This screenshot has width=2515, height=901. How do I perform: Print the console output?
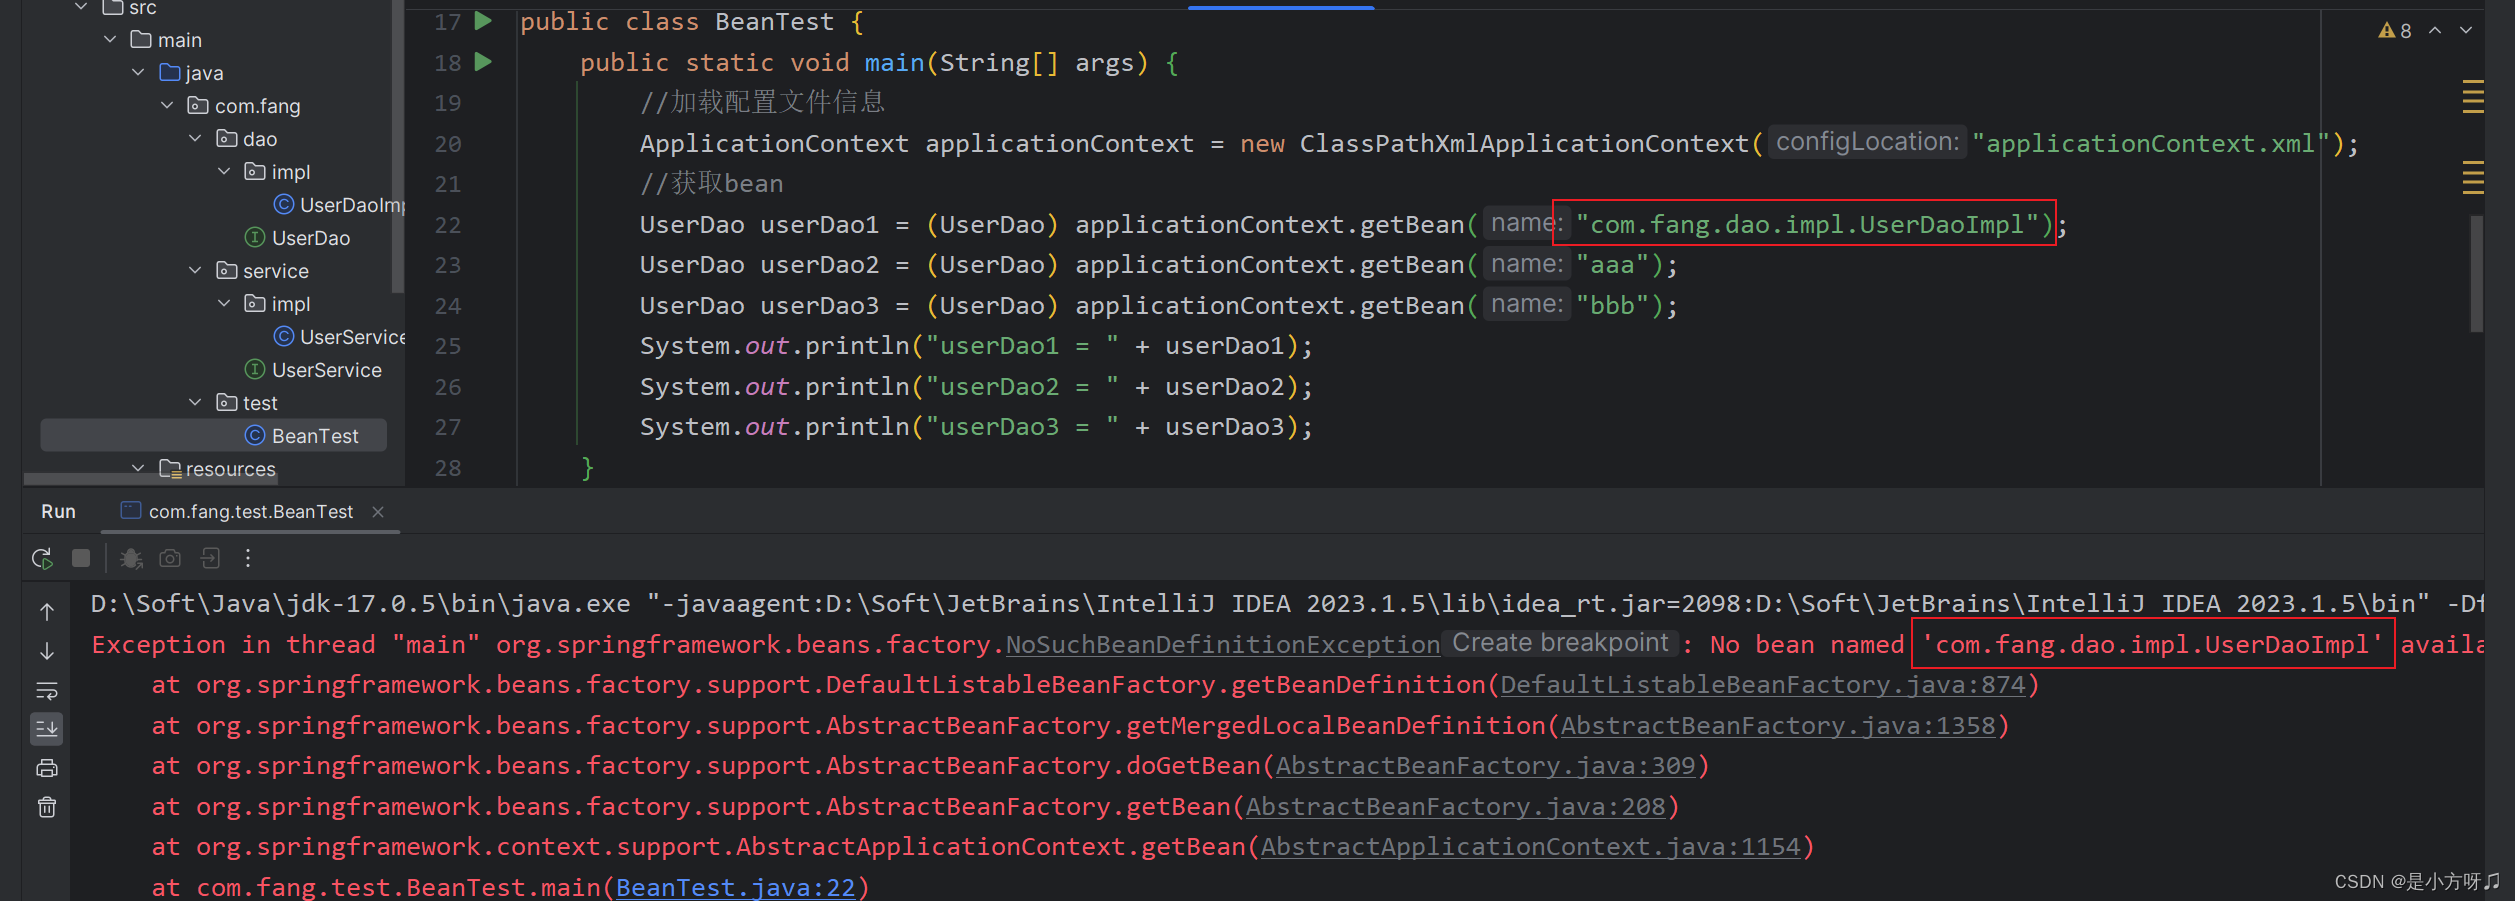click(x=47, y=768)
